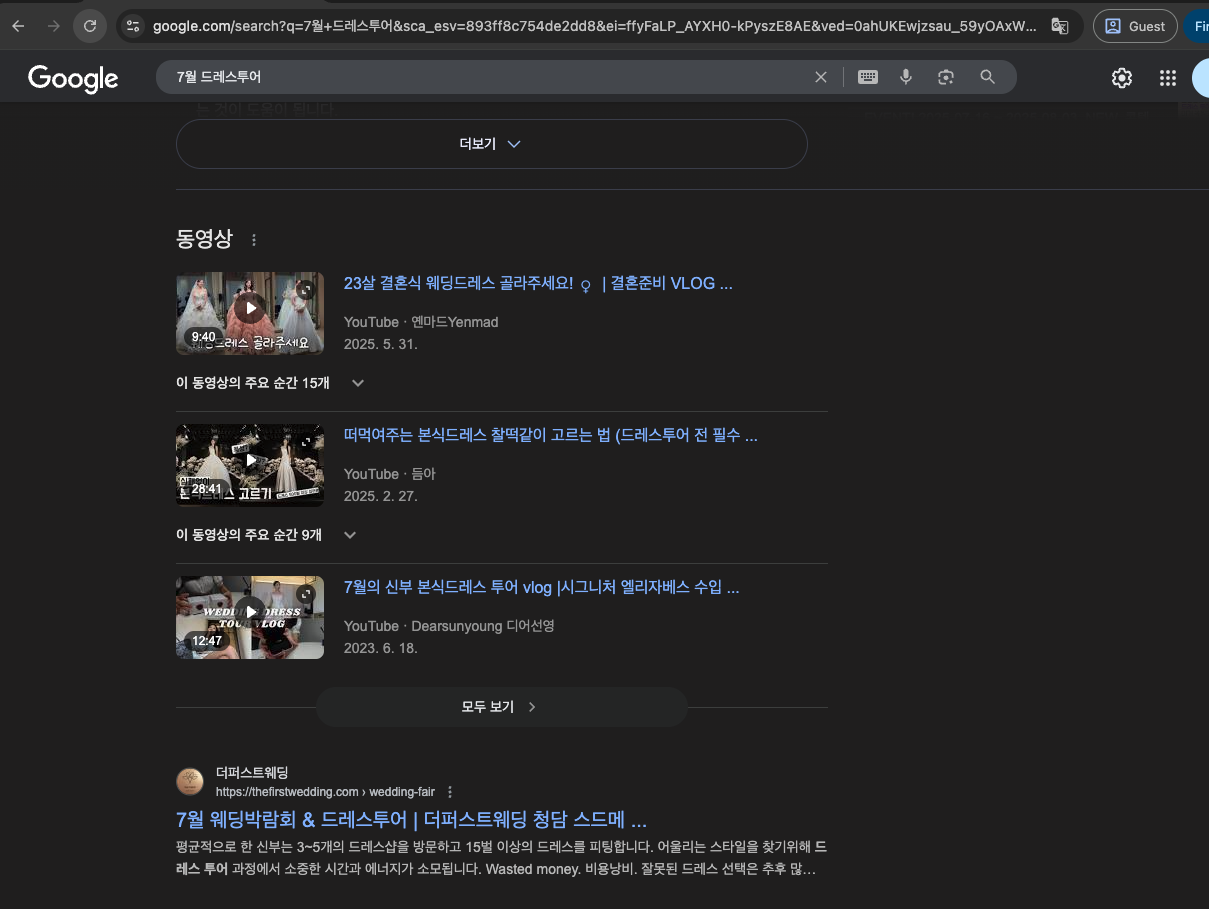Image resolution: width=1209 pixels, height=909 pixels.
Task: Click the 모두 보기 button
Action: click(501, 706)
